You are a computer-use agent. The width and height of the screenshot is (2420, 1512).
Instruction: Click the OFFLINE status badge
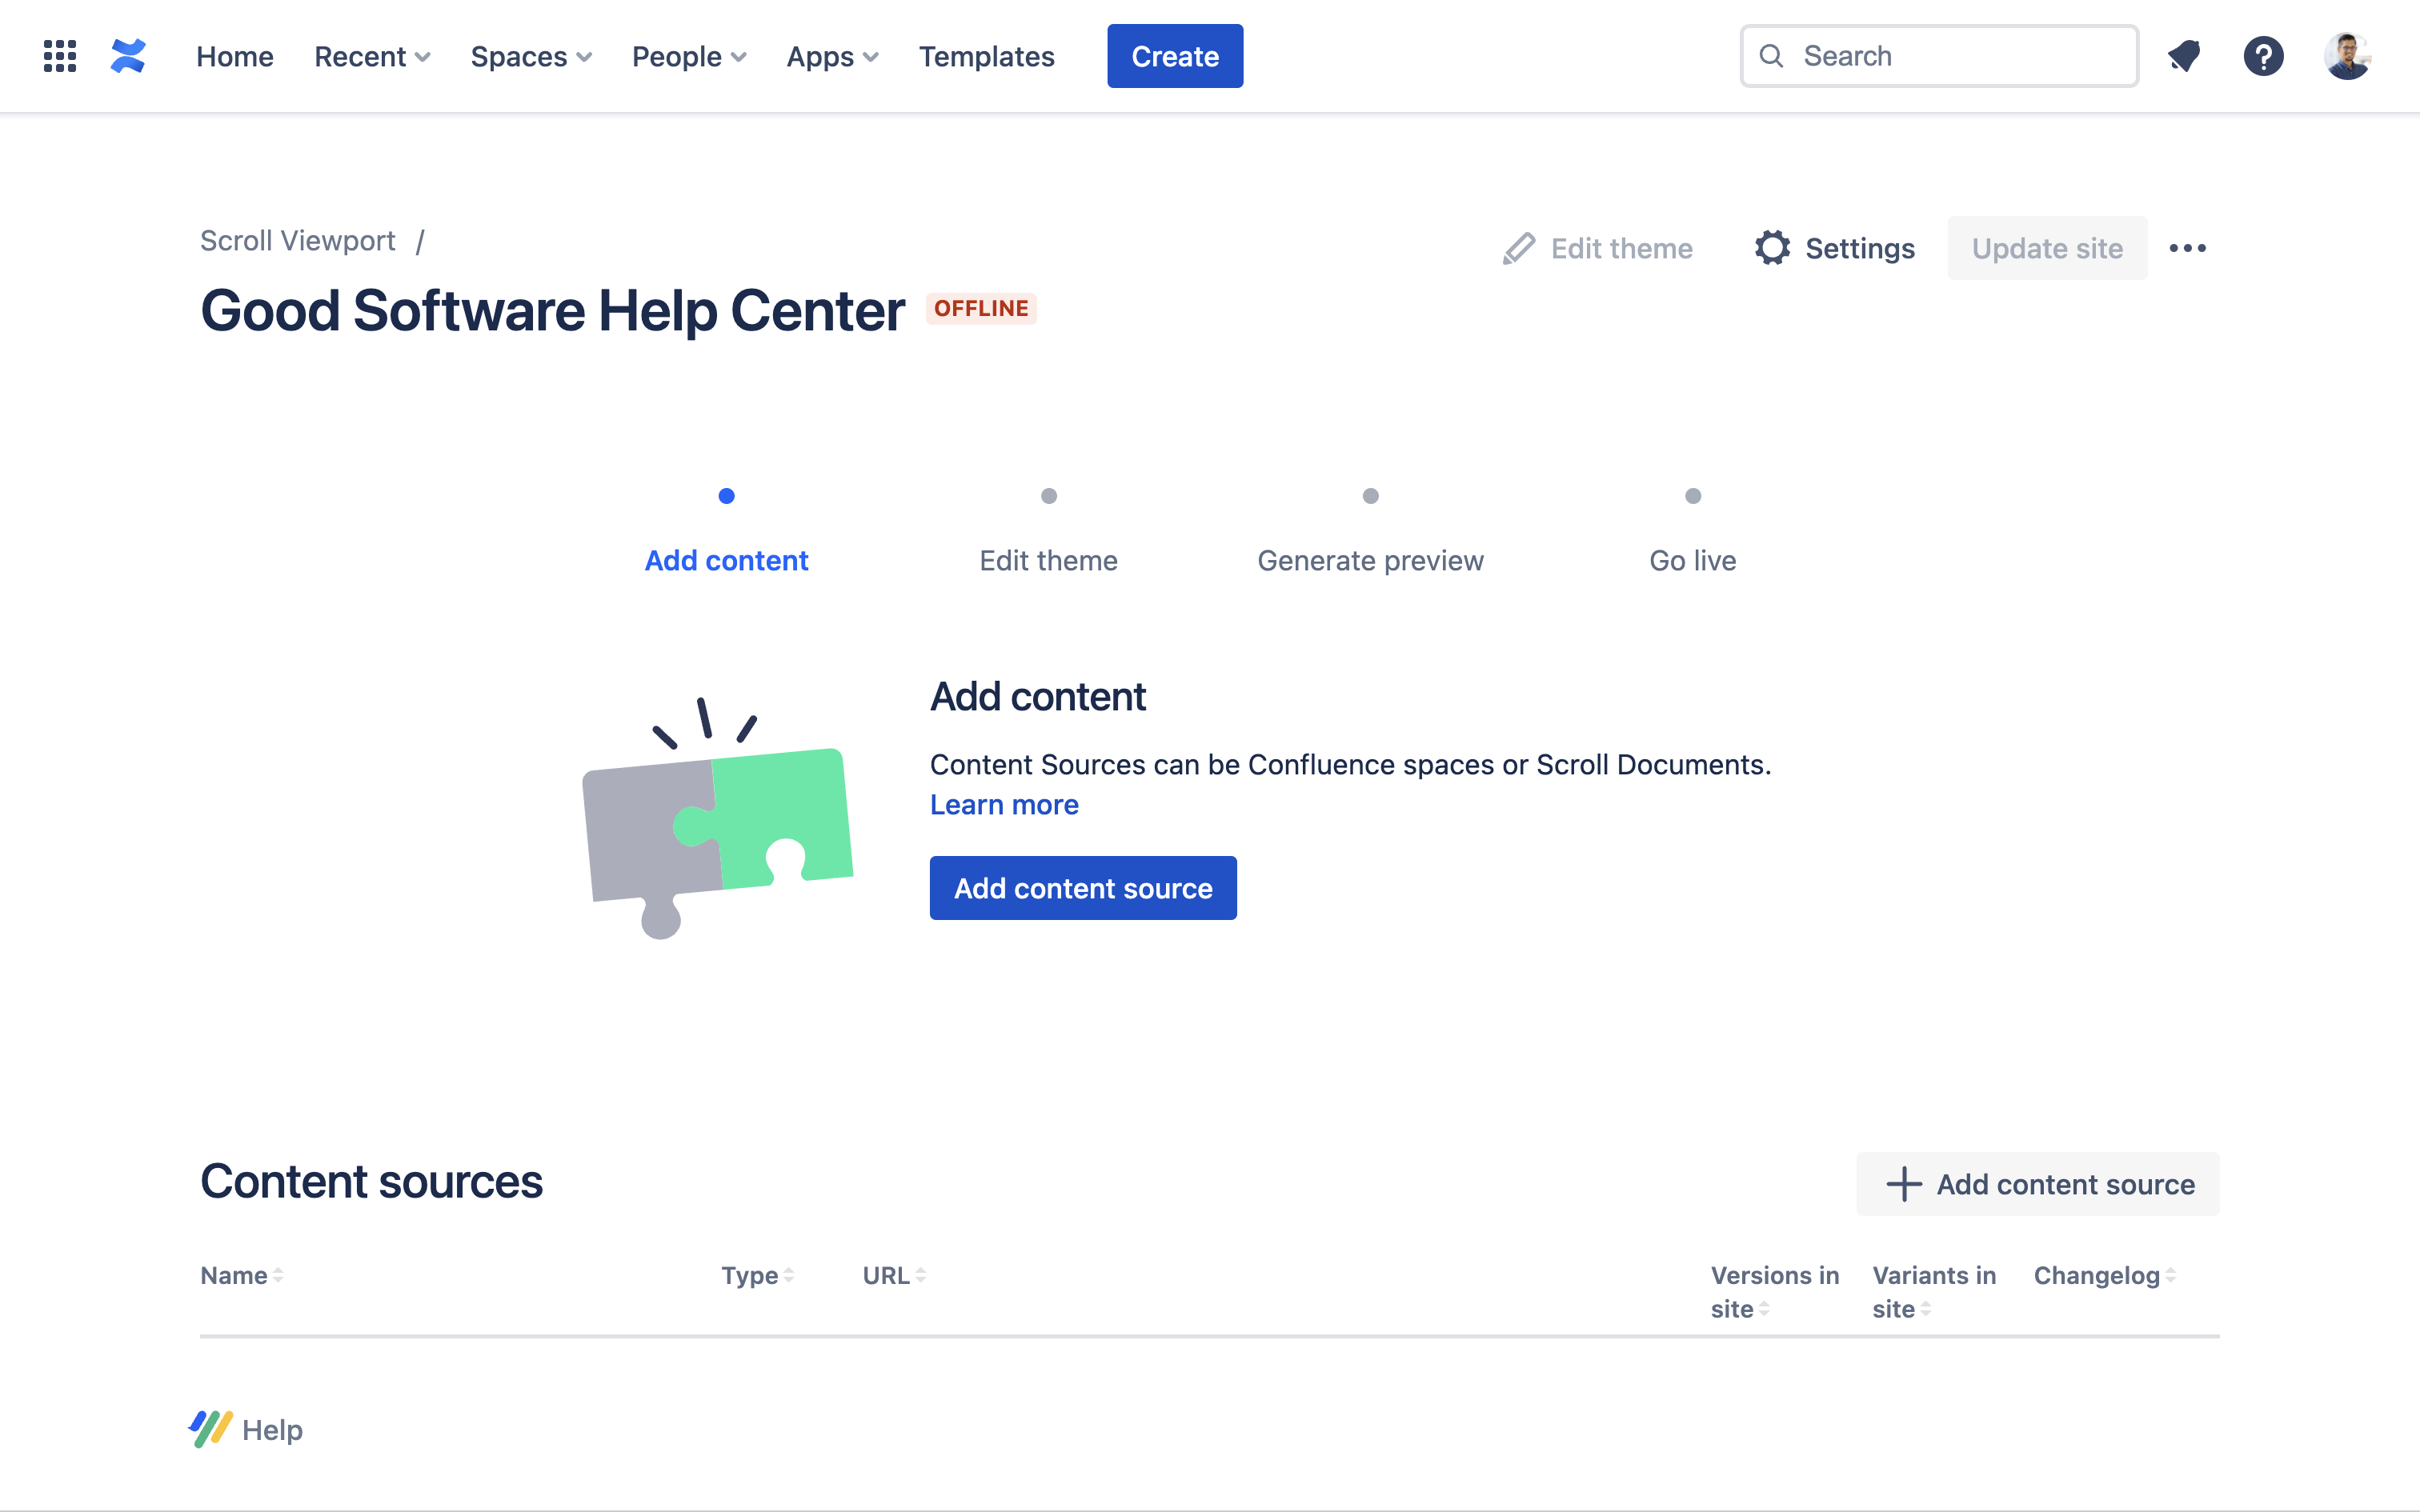(x=981, y=308)
